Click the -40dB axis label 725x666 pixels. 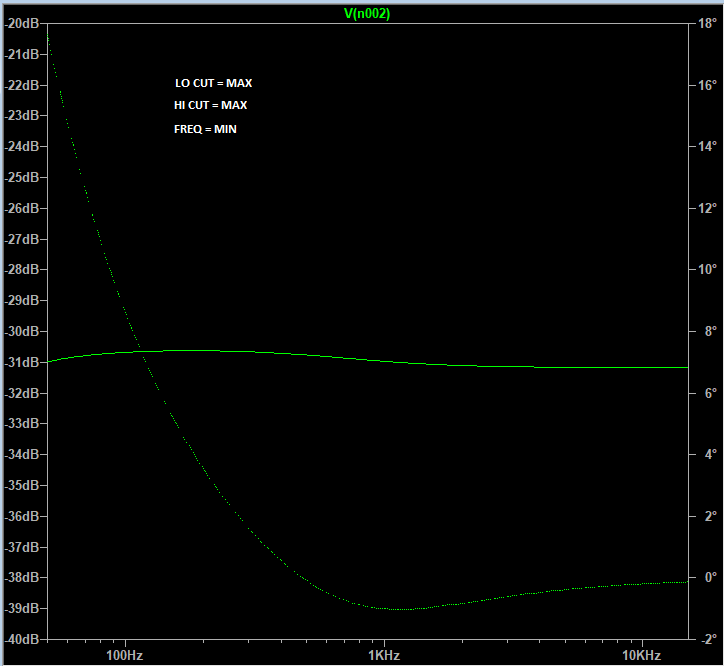point(21,640)
